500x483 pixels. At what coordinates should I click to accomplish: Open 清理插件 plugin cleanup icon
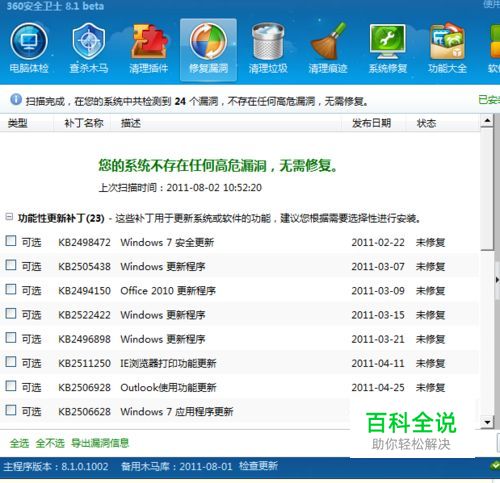[149, 48]
